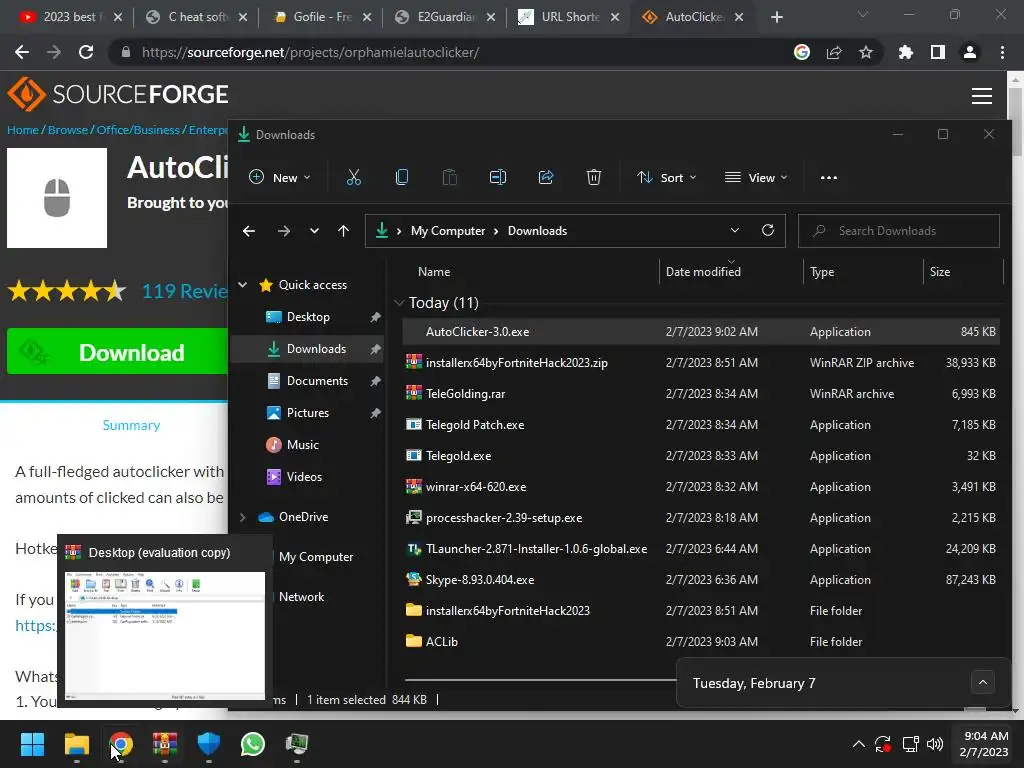Open recent locations dropdown arrow
1024x768 pixels.
coord(314,231)
